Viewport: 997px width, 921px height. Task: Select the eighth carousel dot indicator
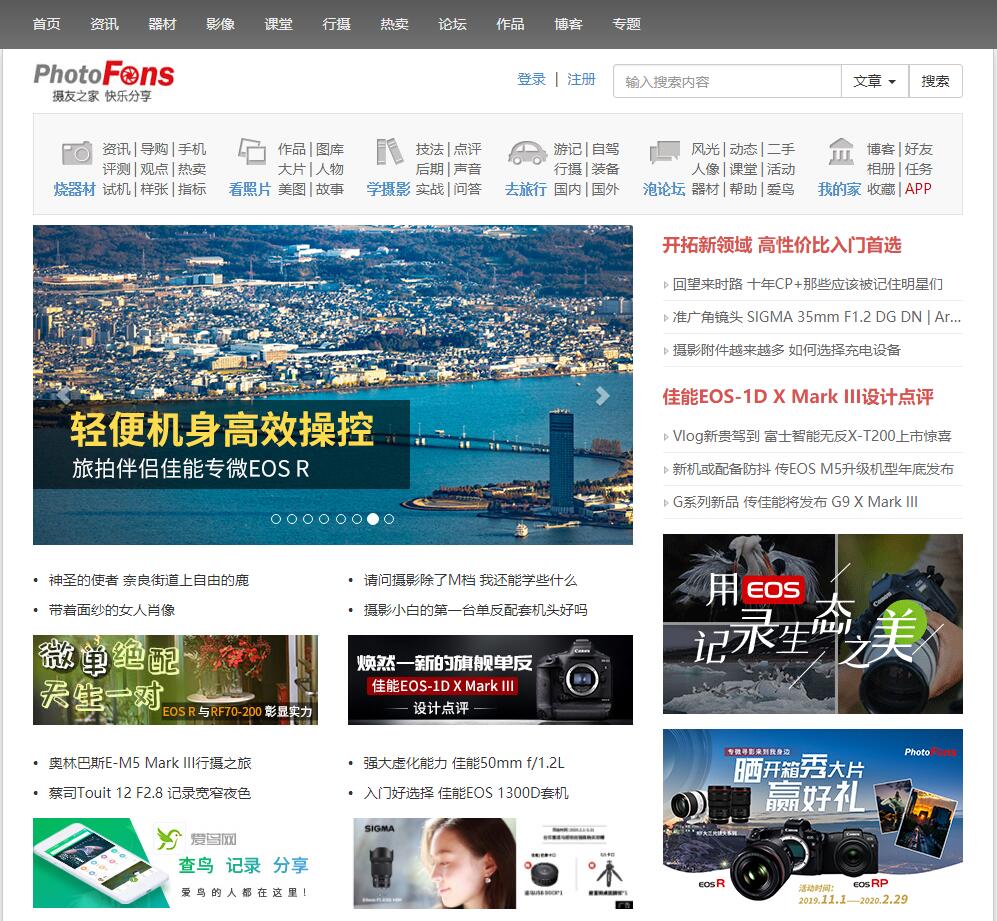pos(389,519)
